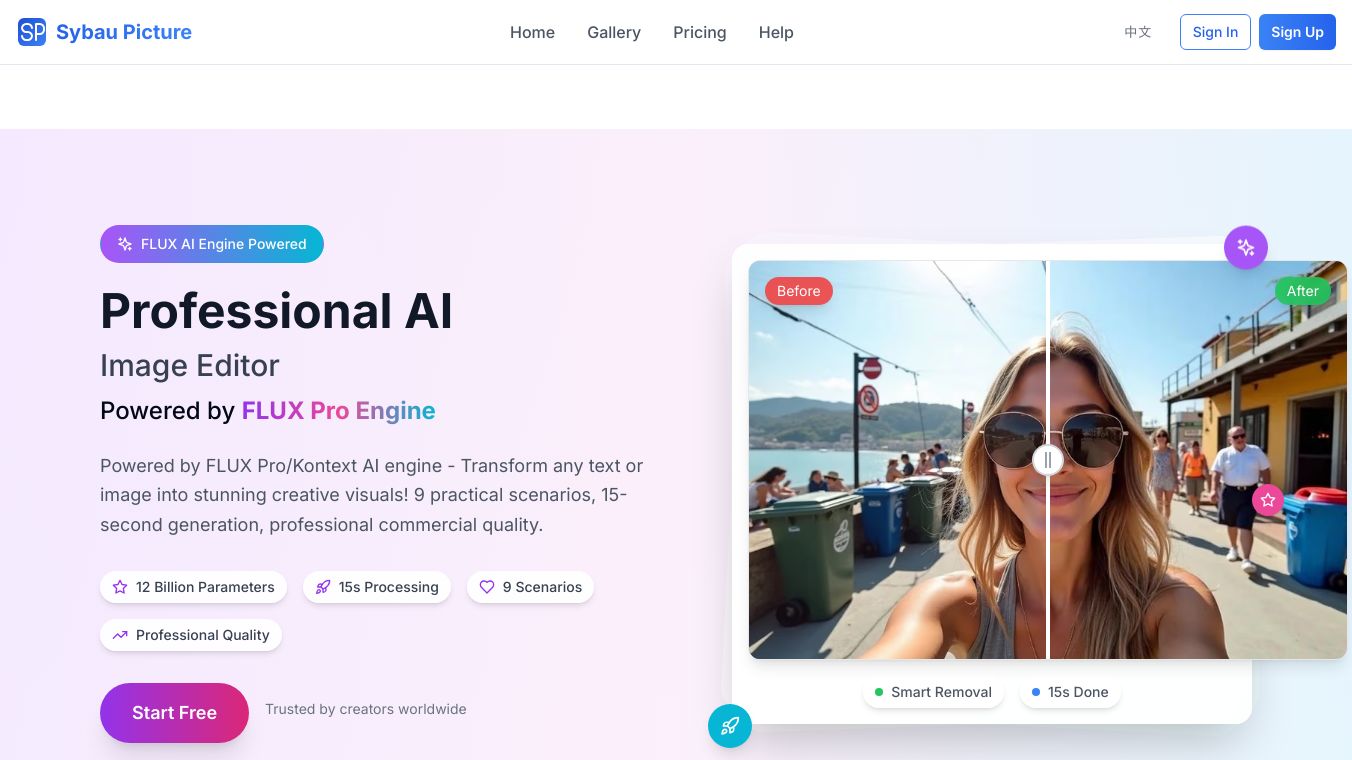Screen dimensions: 1352x760
Task: Click the star icon in 12 Billion Parameters
Action: pos(120,587)
